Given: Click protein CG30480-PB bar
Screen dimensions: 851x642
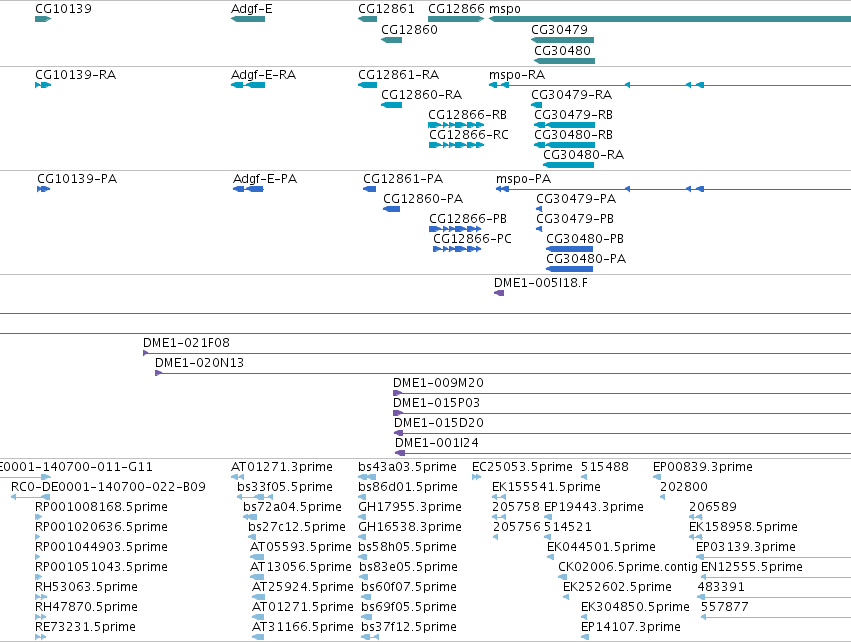Looking at the screenshot, I should click(x=569, y=249).
